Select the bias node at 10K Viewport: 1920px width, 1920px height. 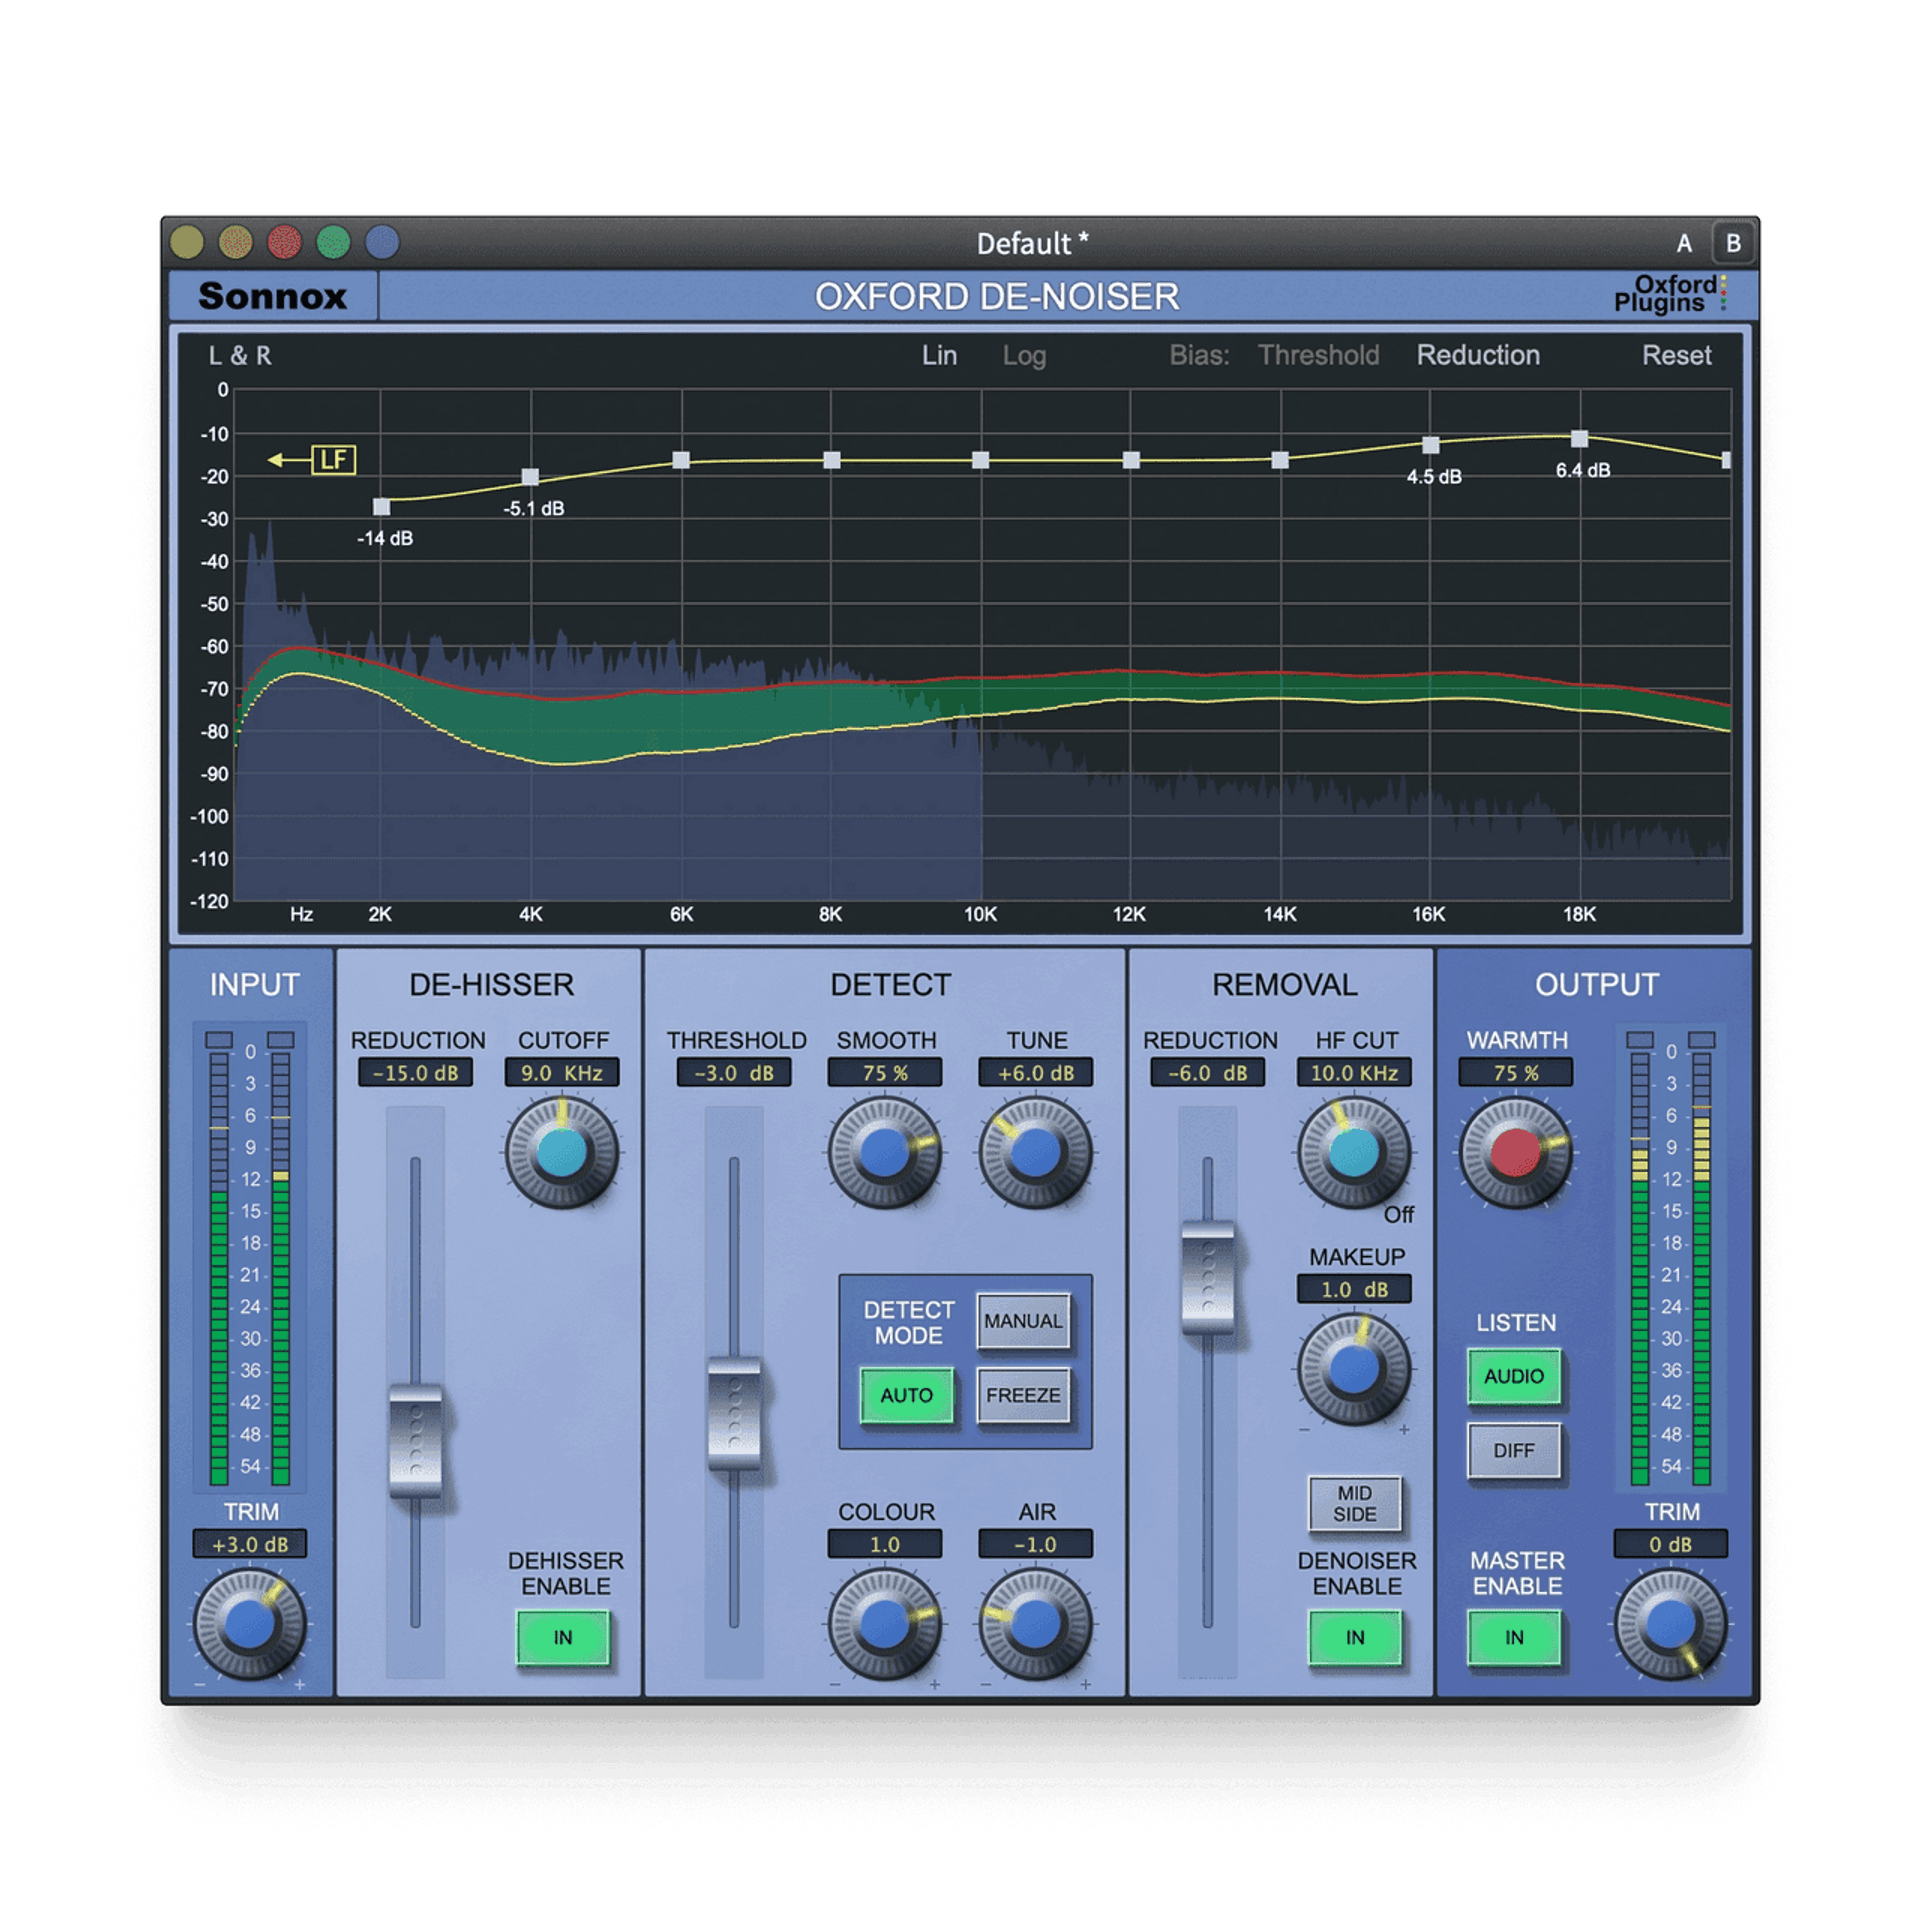click(x=981, y=460)
